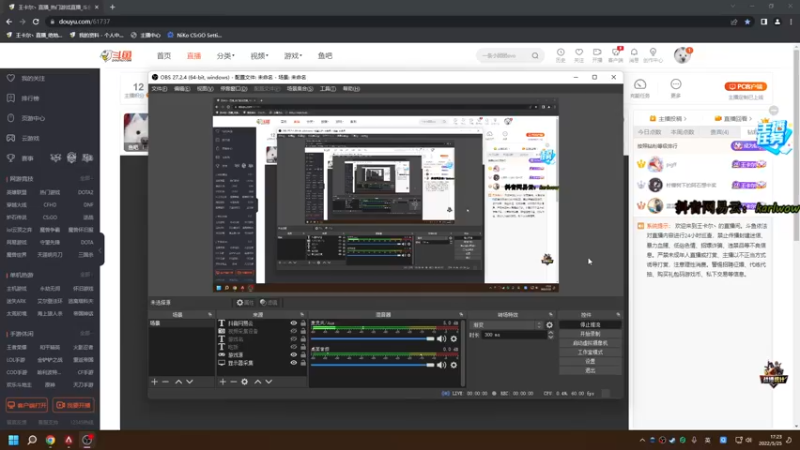Toggle lock on 视频采集设备 source
800x450 pixels.
(x=303, y=331)
